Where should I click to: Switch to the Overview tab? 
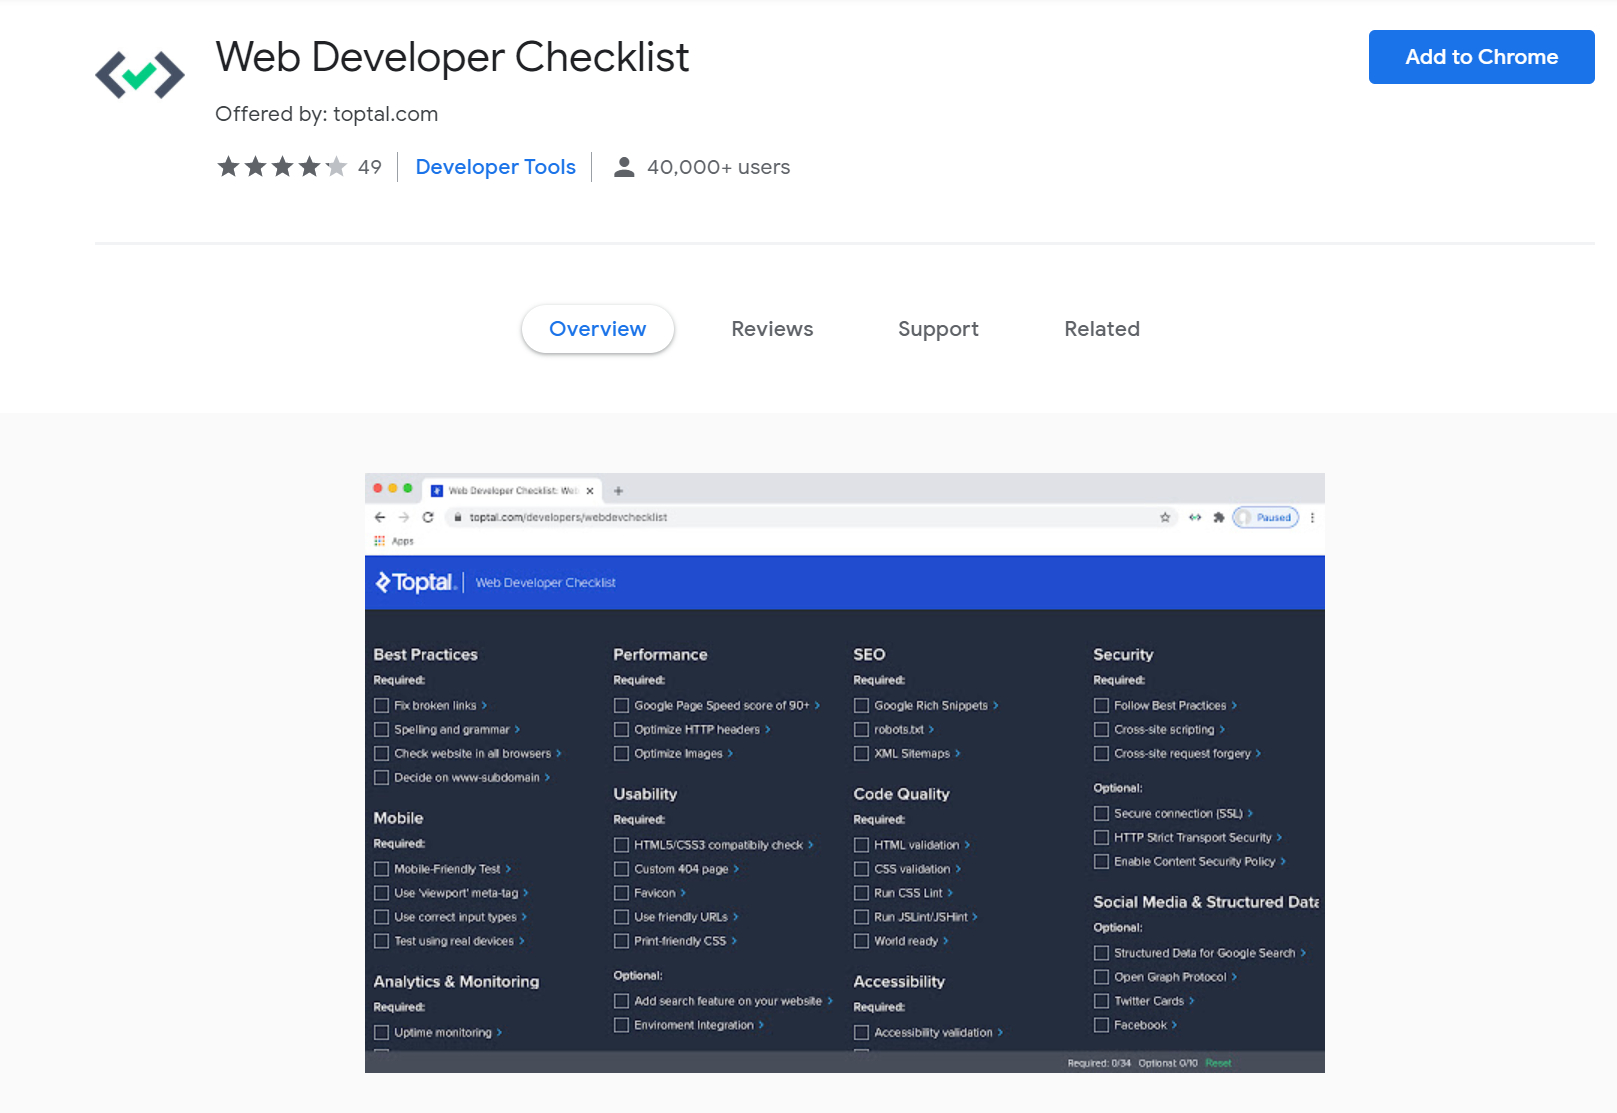(598, 329)
